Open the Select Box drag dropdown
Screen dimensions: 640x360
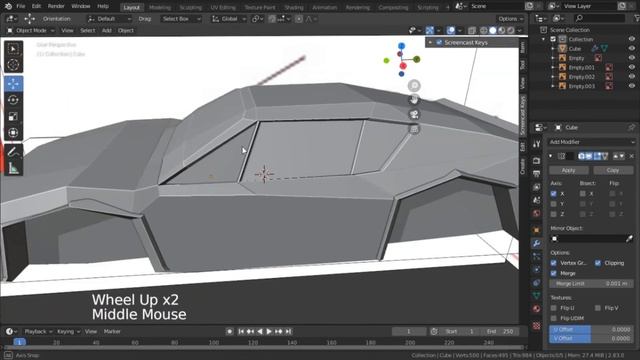coord(180,19)
